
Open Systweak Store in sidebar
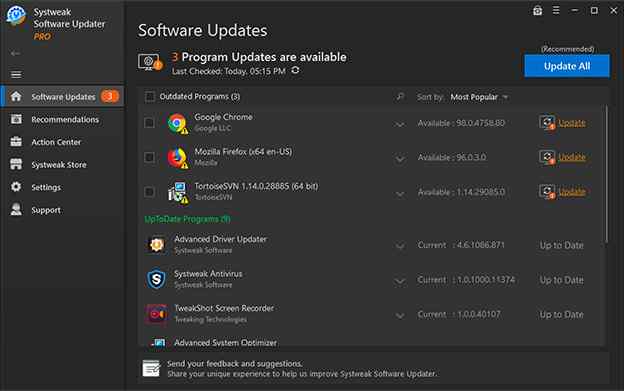pos(62,165)
